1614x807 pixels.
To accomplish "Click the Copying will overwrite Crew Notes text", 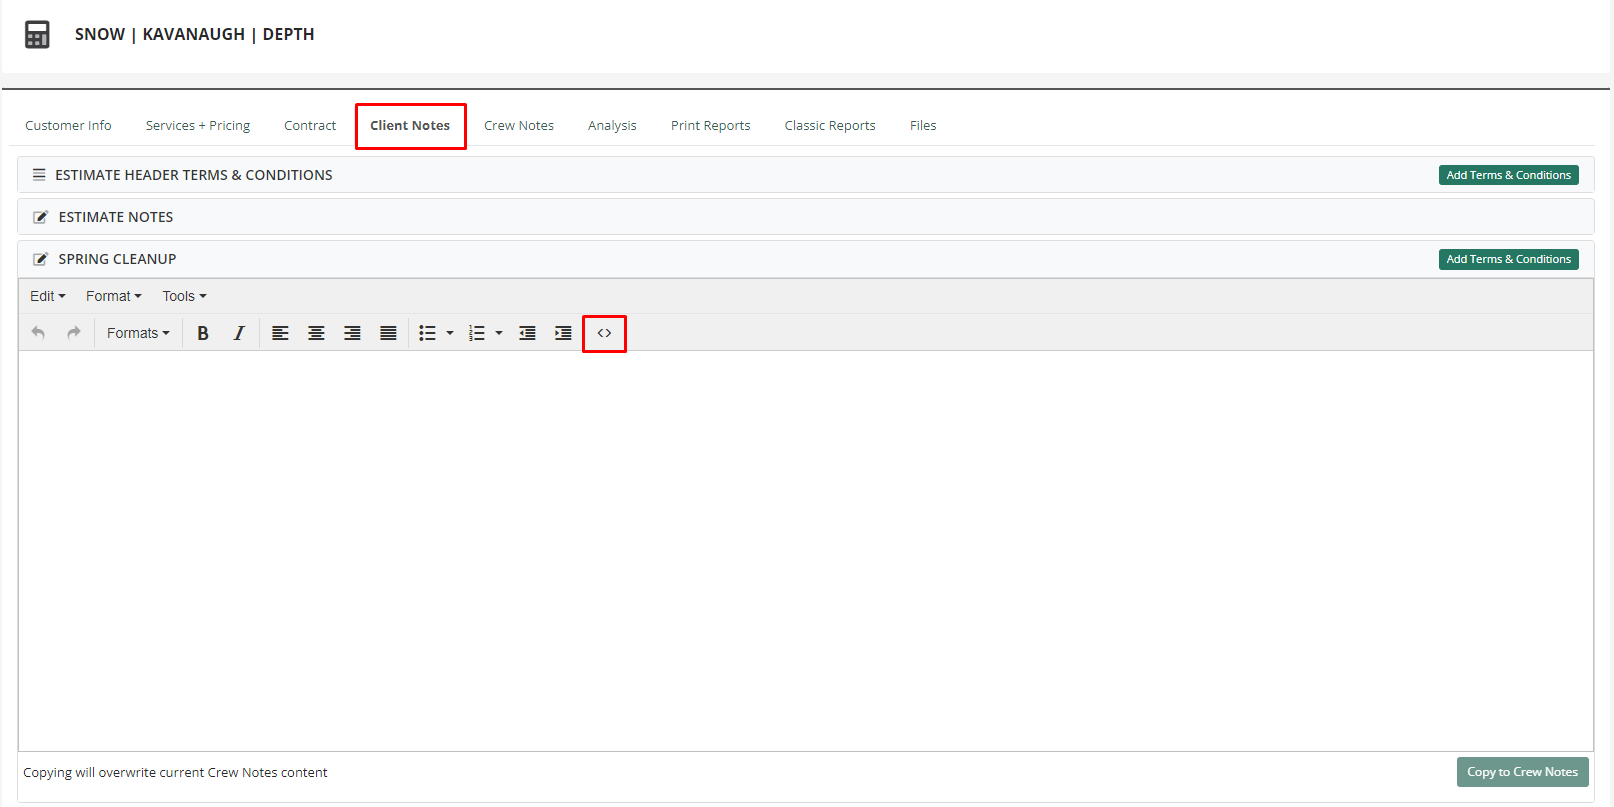I will [175, 772].
